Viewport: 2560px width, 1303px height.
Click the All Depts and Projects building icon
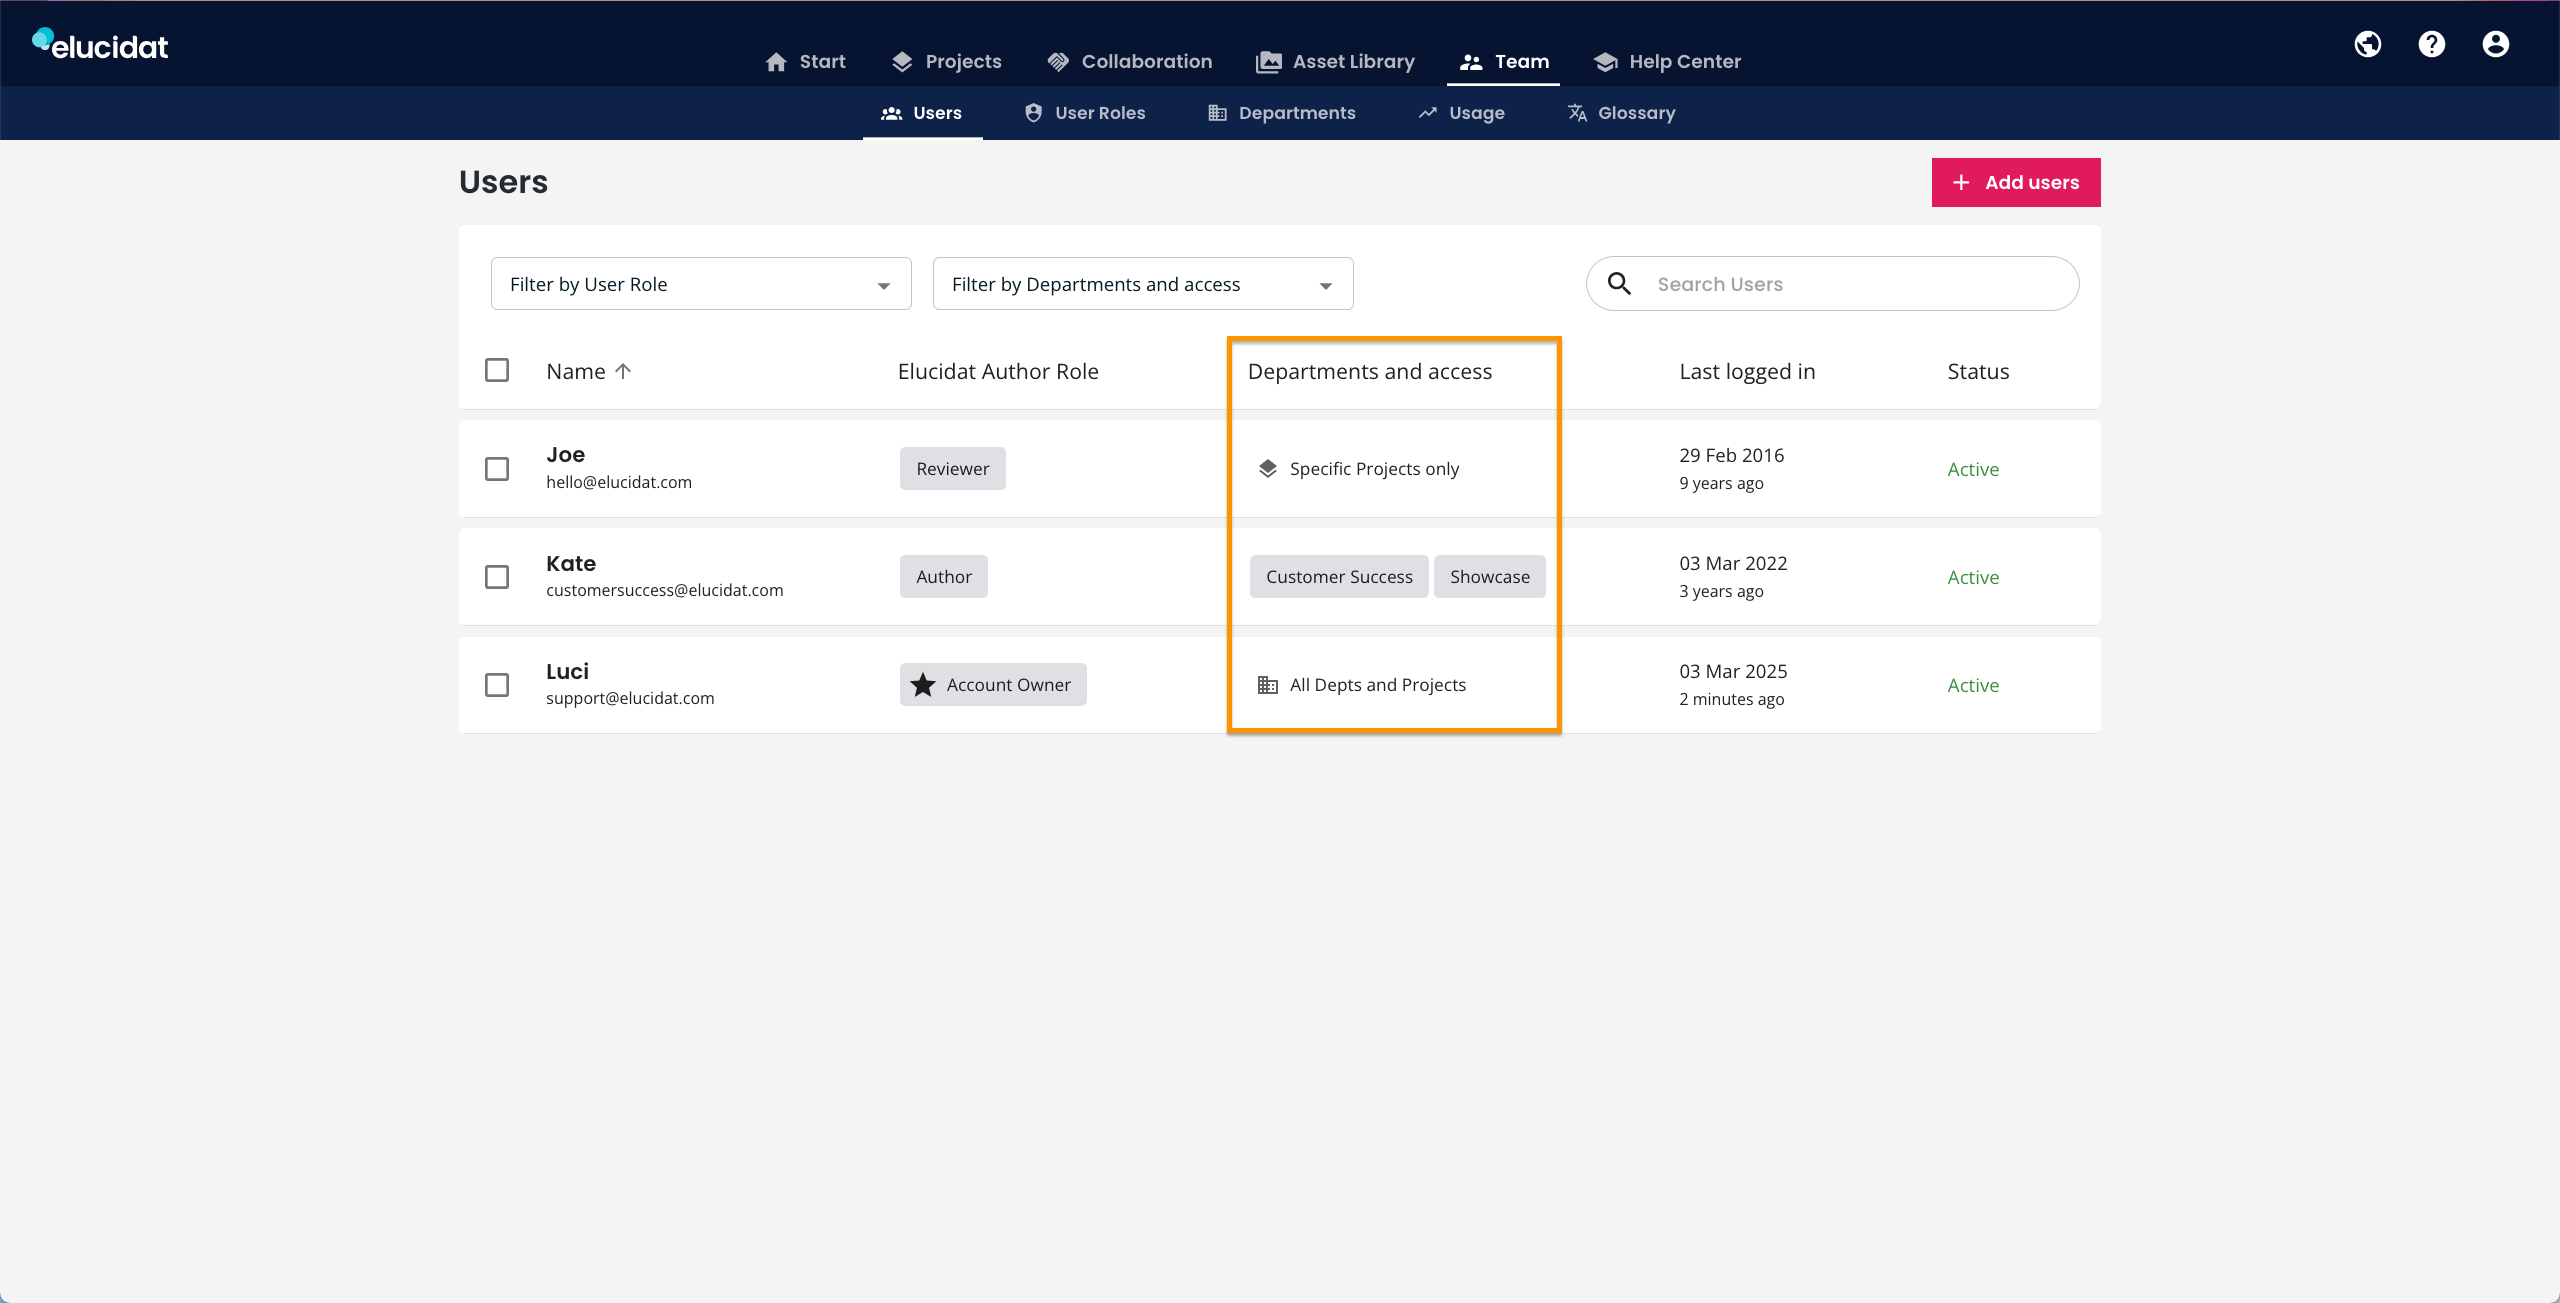[1268, 685]
